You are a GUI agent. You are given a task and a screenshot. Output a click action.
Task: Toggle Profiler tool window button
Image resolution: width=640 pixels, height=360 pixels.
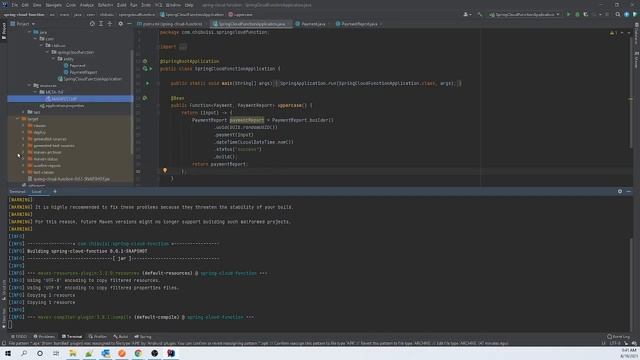click(x=98, y=337)
